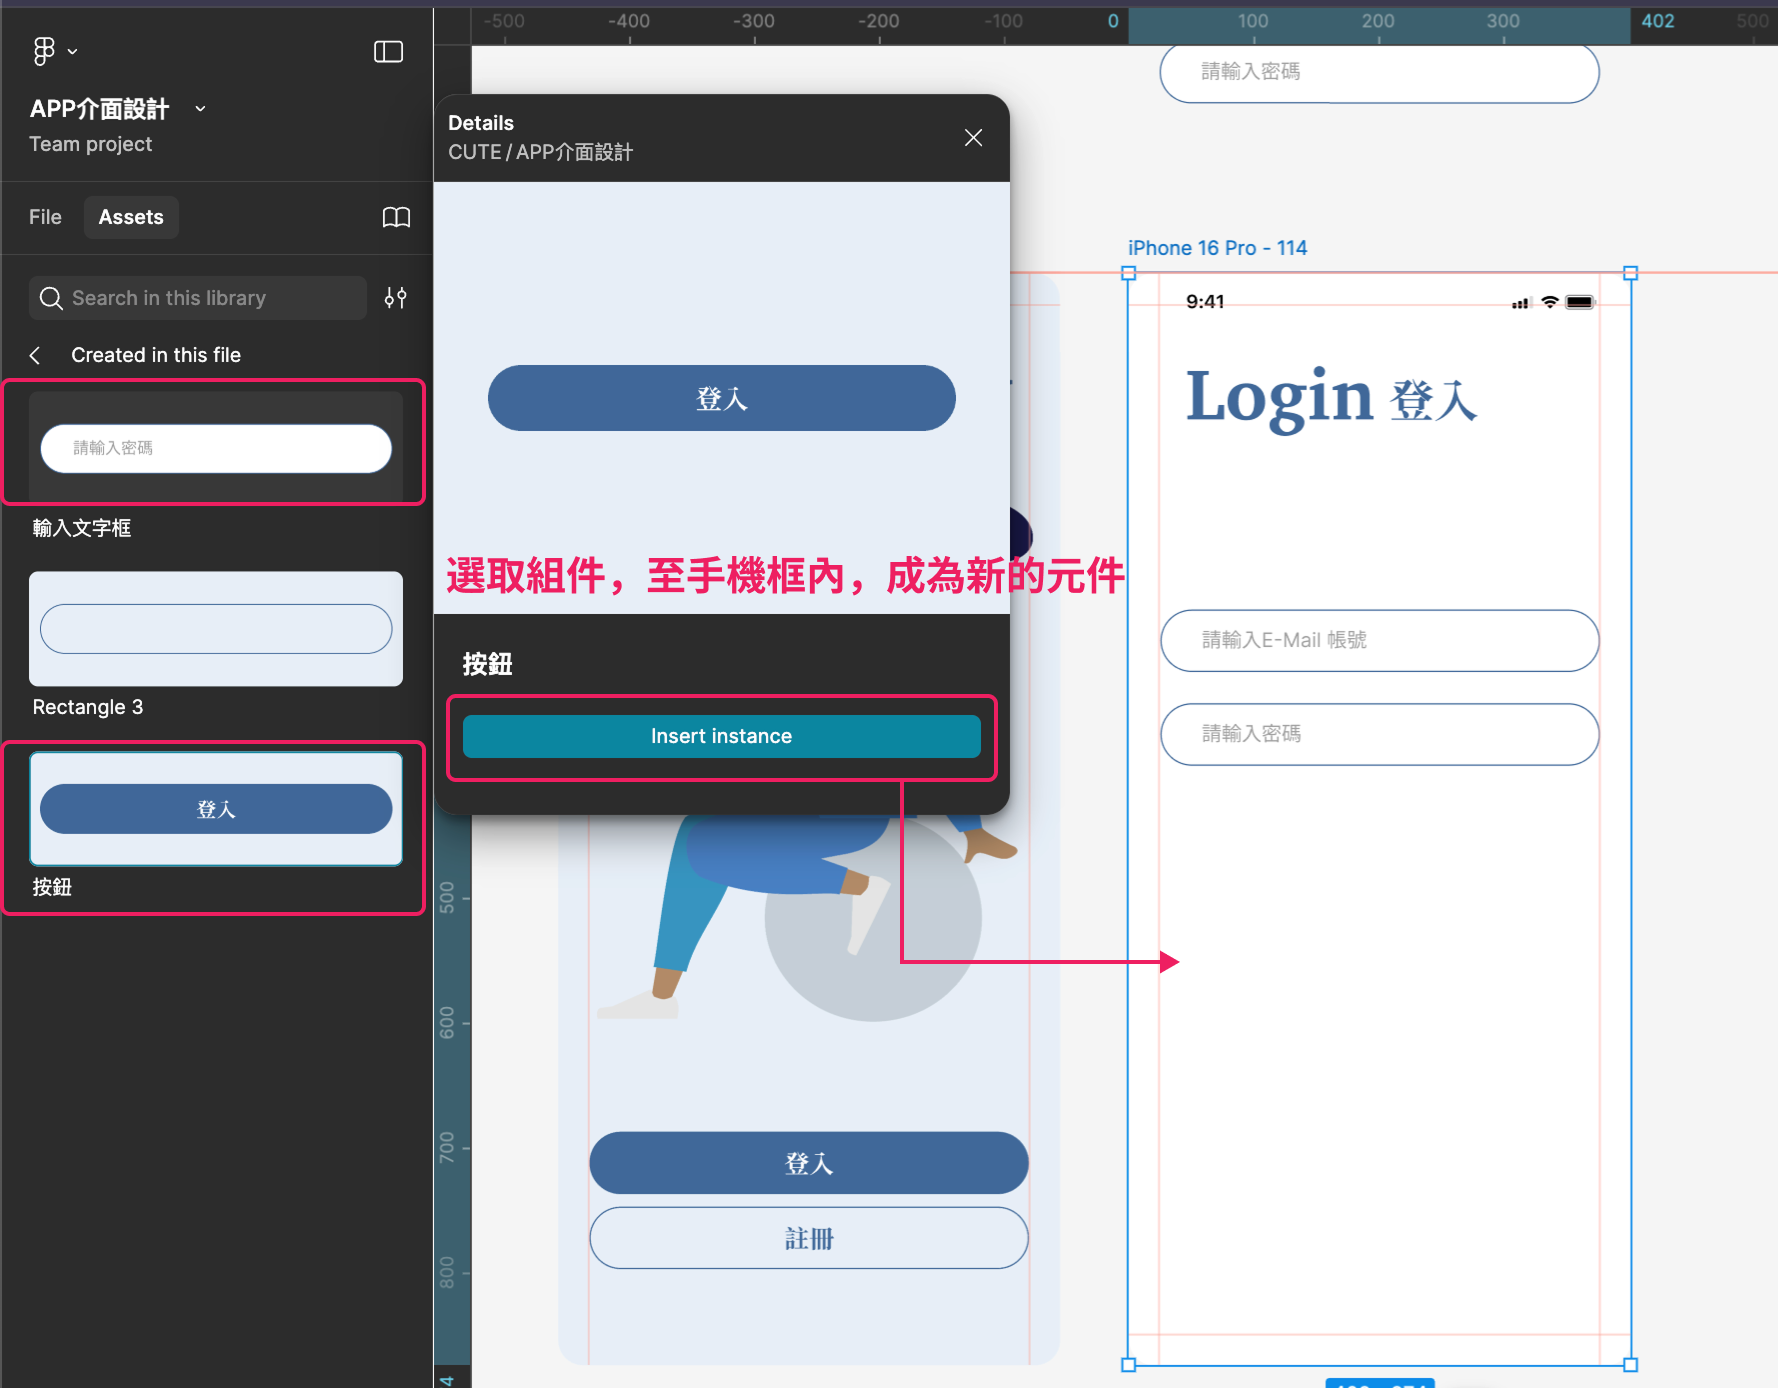
Task: Switch to the File tab
Action: pyautogui.click(x=45, y=217)
